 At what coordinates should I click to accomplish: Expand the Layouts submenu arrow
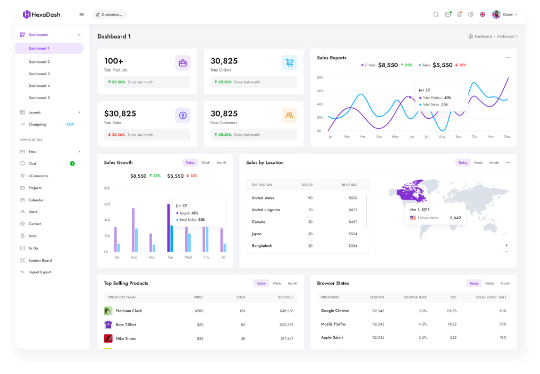coord(80,112)
